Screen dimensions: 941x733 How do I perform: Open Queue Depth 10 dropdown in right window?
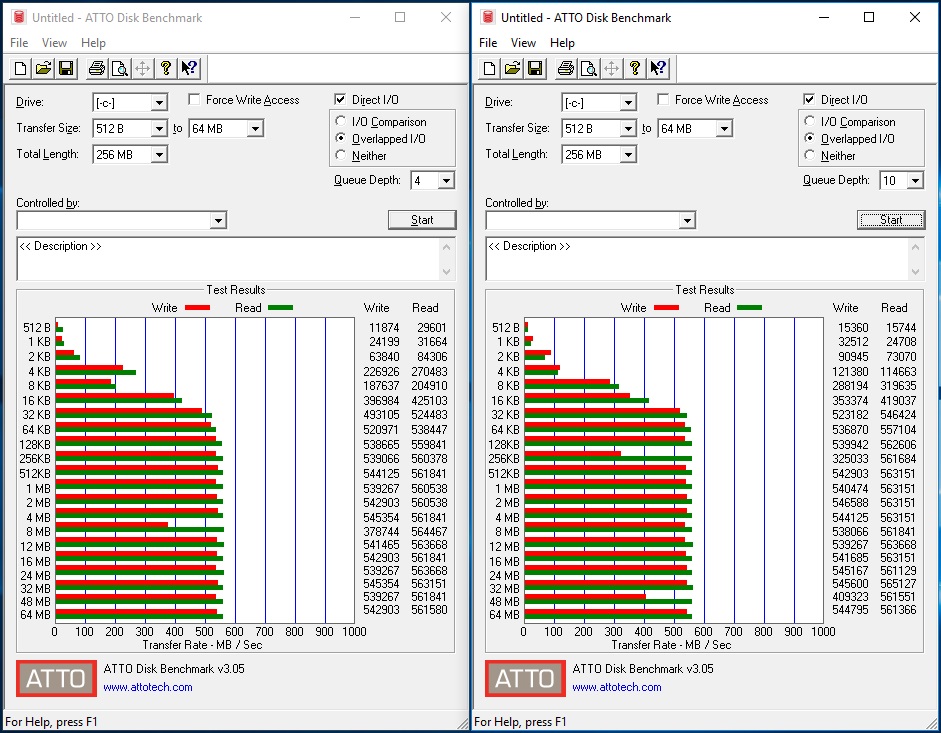coord(915,181)
